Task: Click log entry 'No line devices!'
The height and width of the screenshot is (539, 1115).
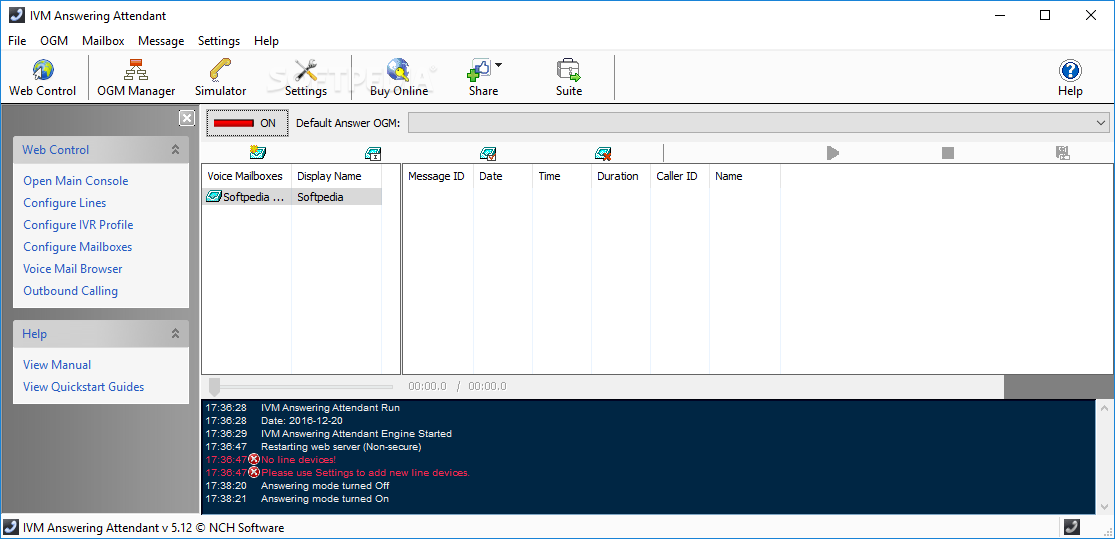Action: click(x=299, y=460)
